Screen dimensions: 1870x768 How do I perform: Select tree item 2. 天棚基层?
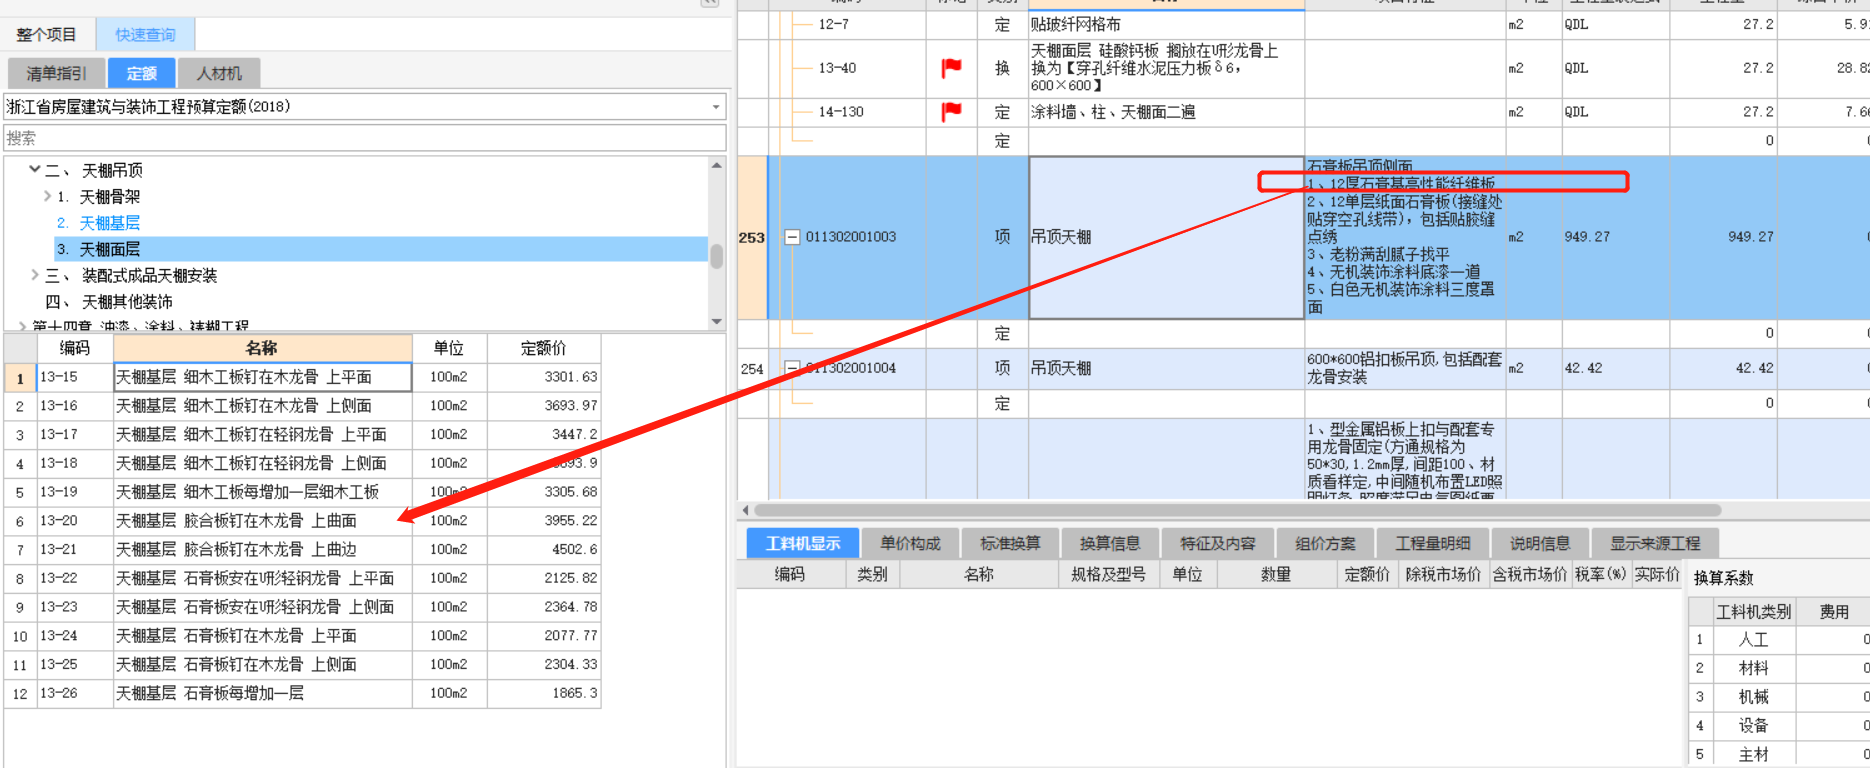[99, 223]
